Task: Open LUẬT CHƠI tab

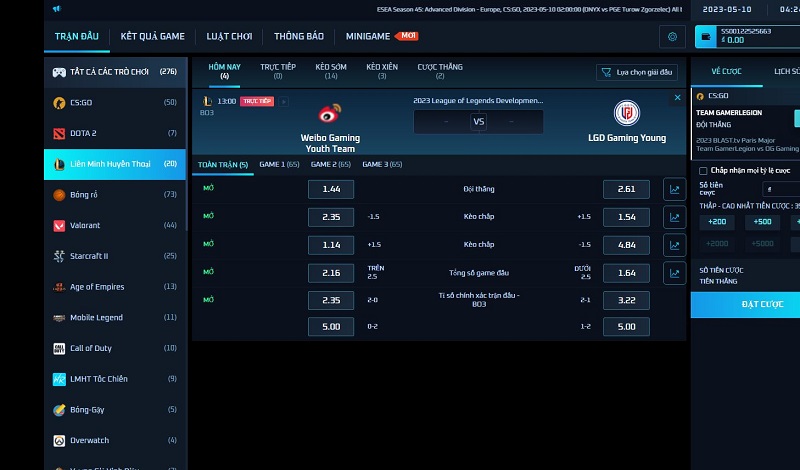Action: (x=229, y=36)
